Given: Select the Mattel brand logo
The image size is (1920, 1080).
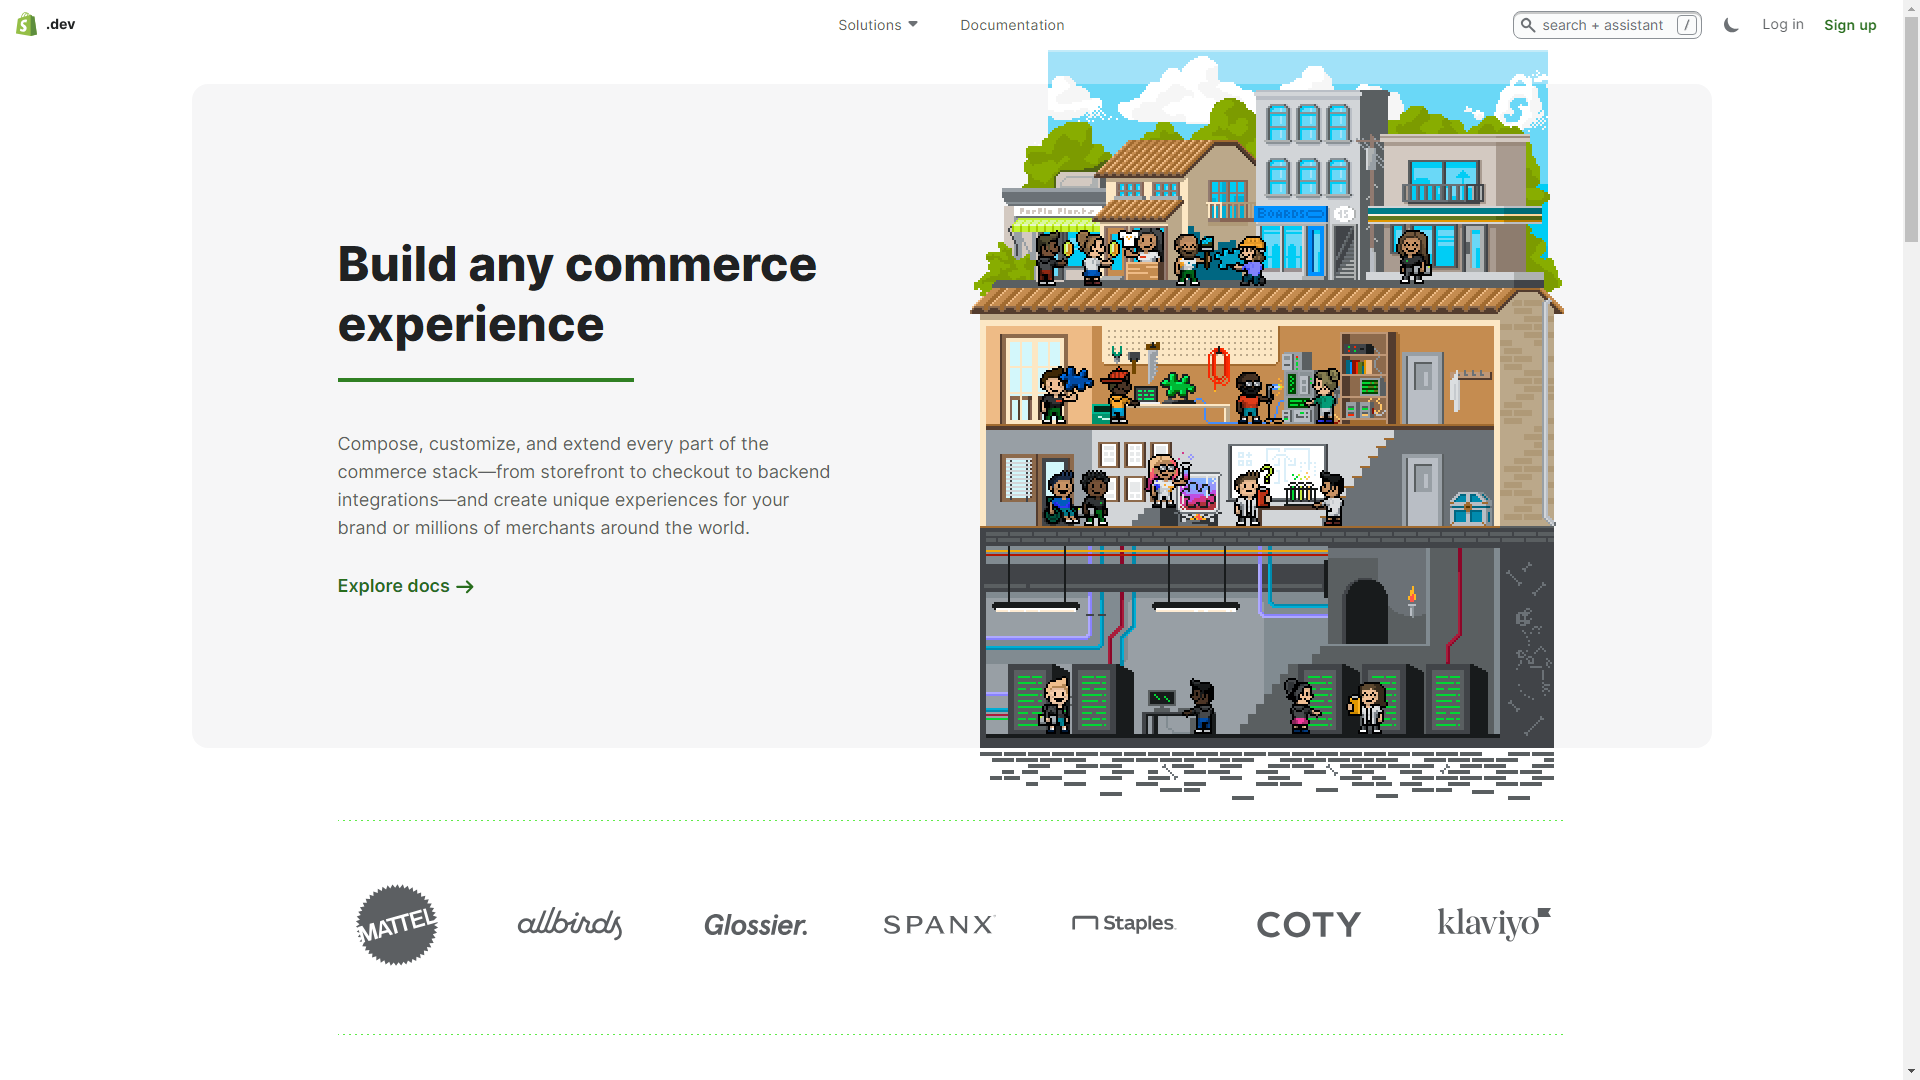Looking at the screenshot, I should pyautogui.click(x=396, y=923).
